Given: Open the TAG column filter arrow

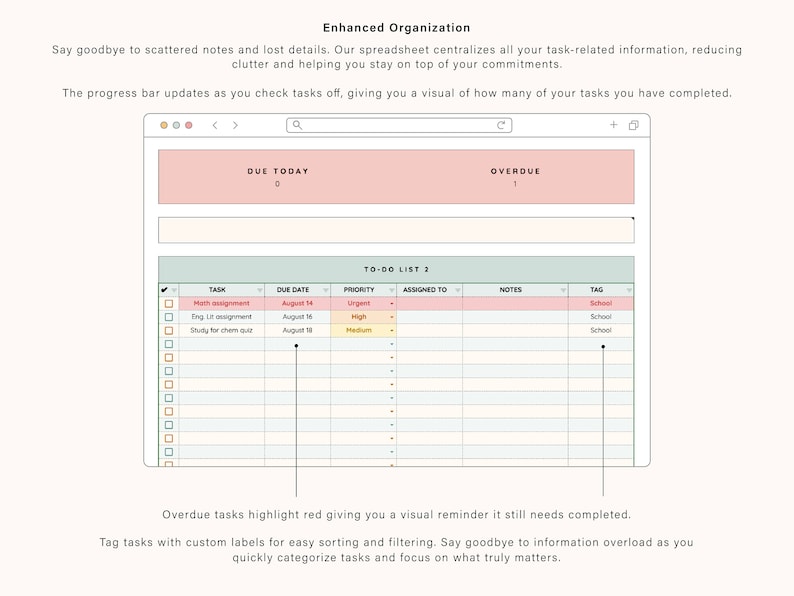Looking at the screenshot, I should (x=629, y=290).
